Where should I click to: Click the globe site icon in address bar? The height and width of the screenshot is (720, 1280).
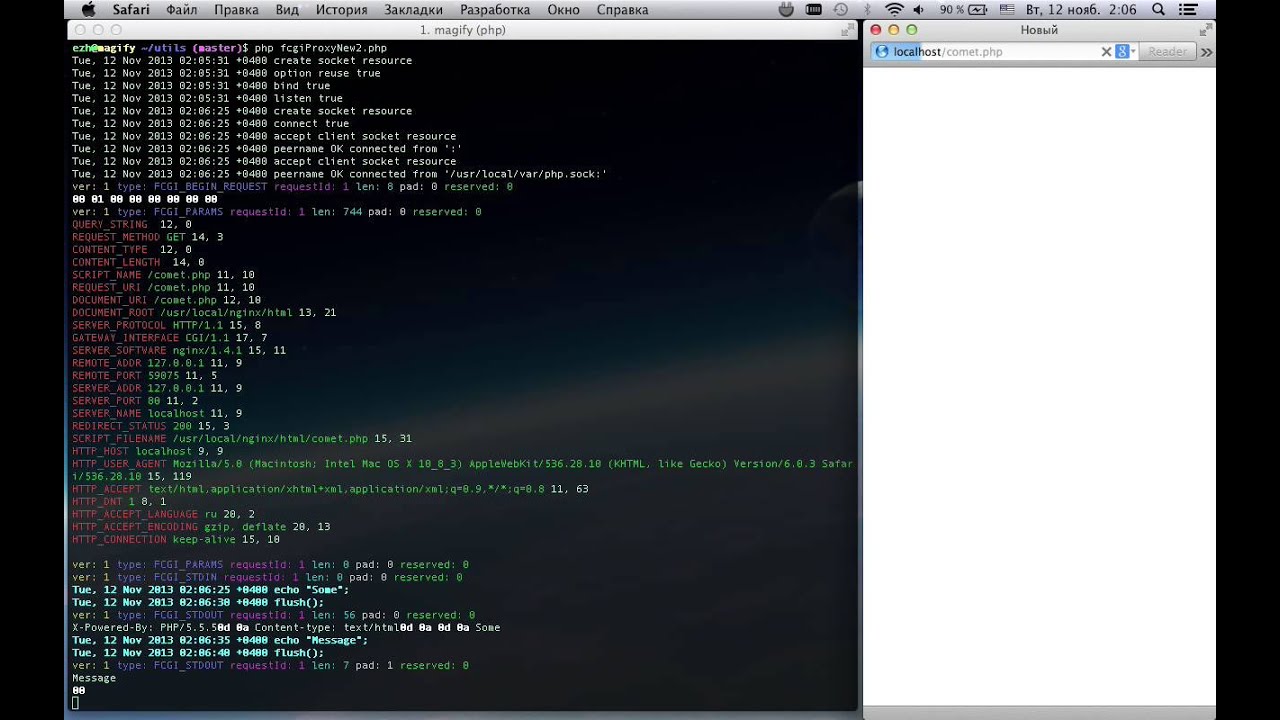[x=882, y=51]
